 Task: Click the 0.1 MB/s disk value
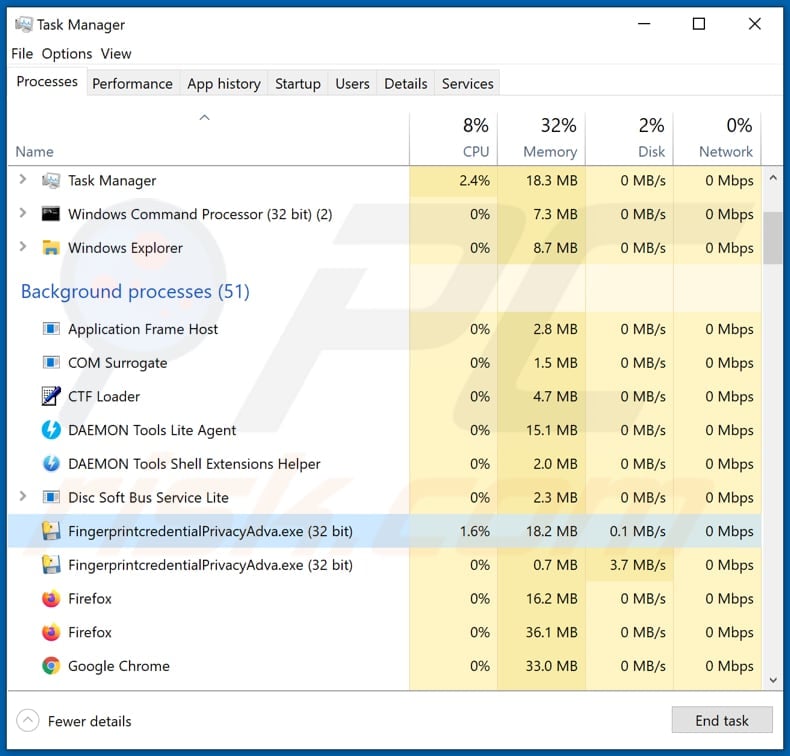[638, 531]
